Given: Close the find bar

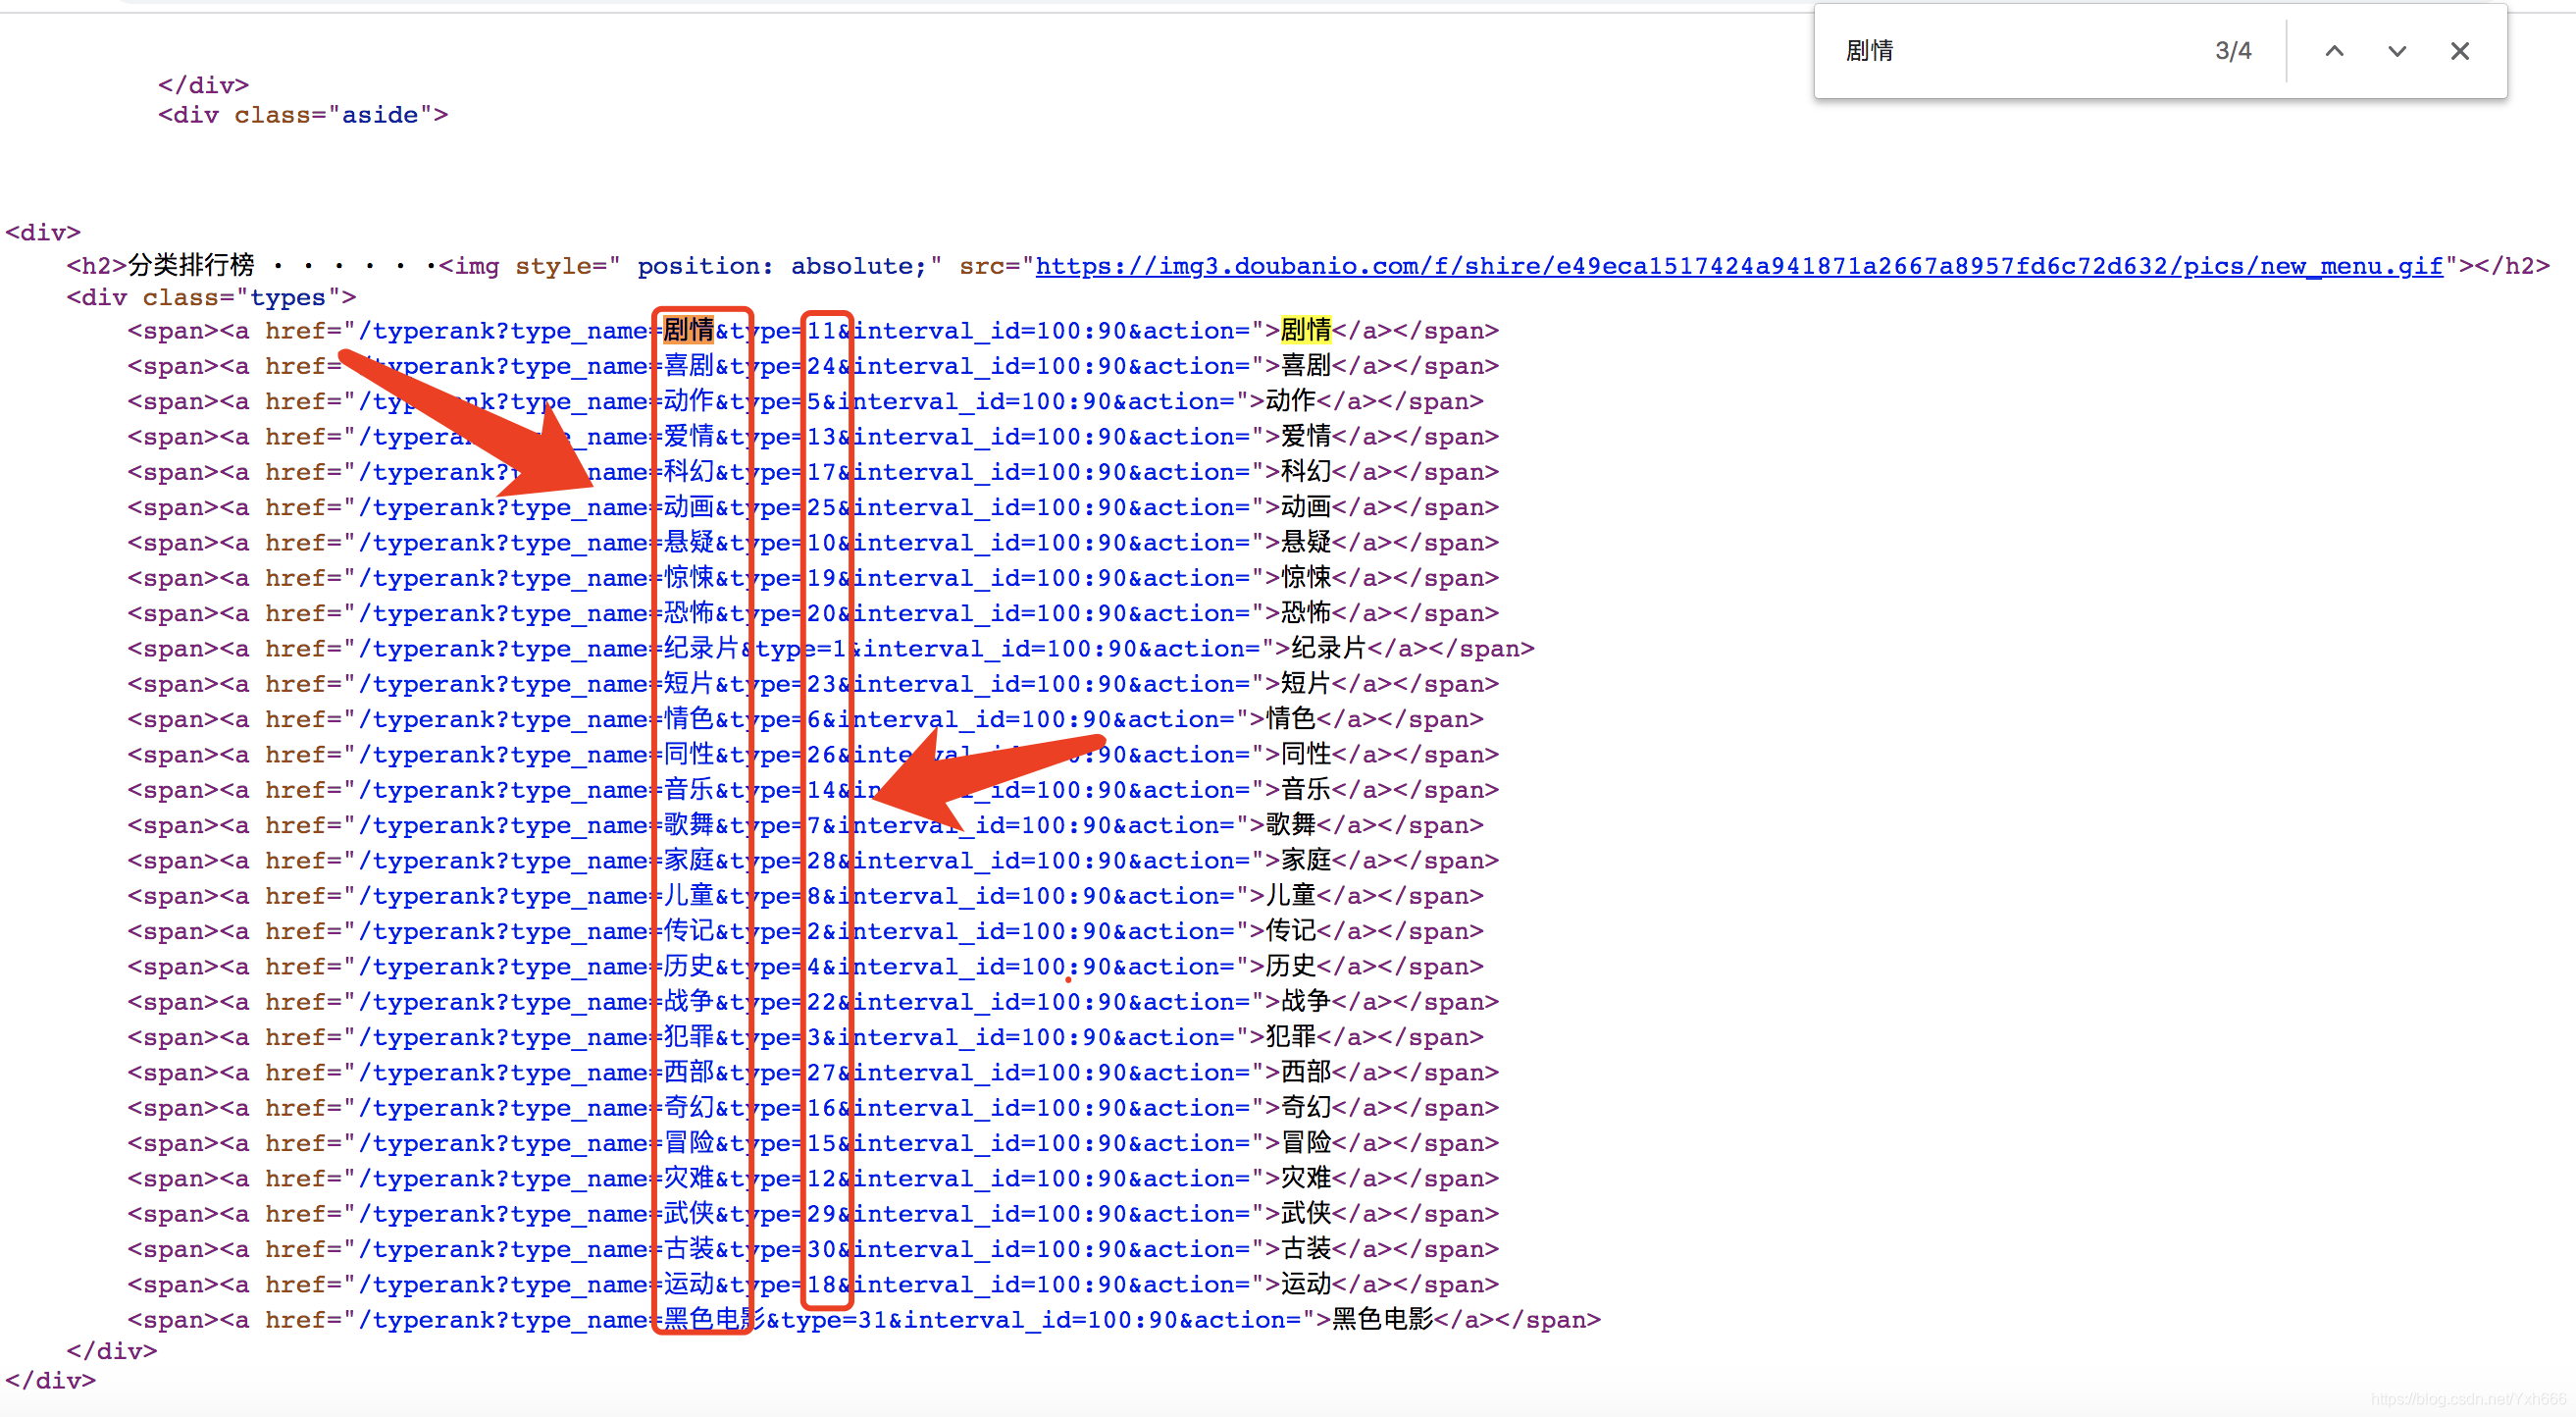Looking at the screenshot, I should point(2459,51).
